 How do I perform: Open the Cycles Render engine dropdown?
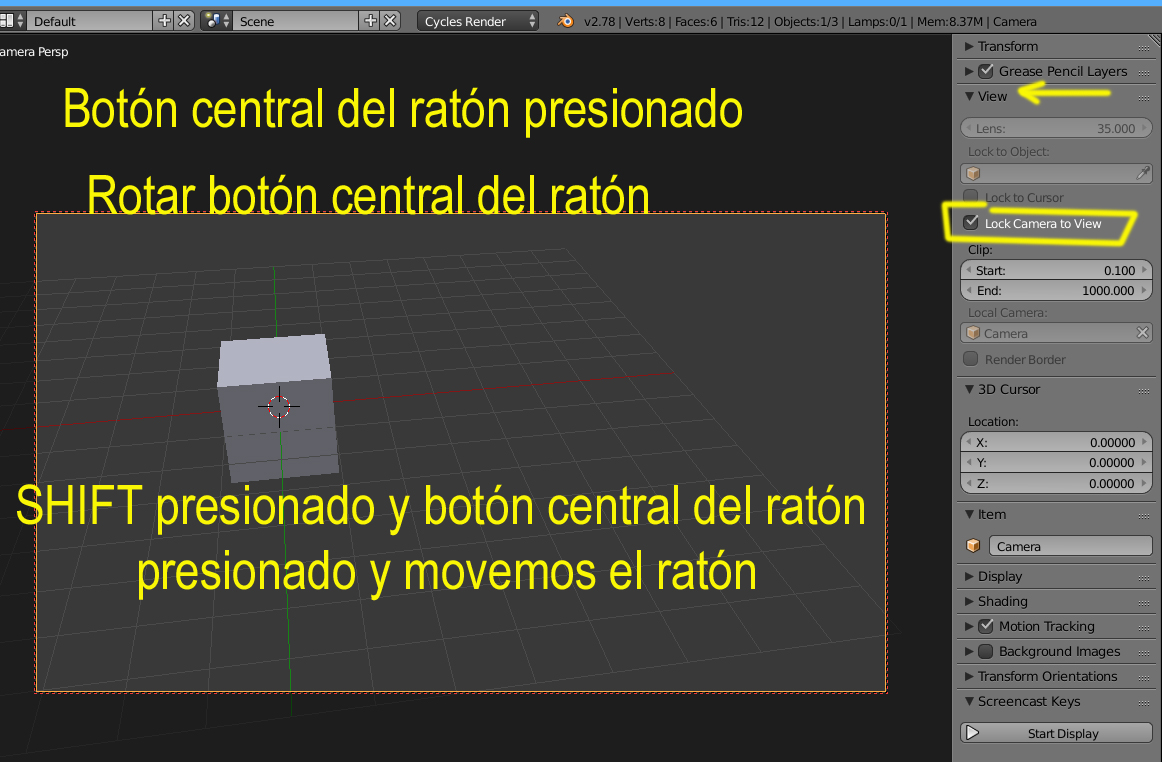(x=479, y=21)
